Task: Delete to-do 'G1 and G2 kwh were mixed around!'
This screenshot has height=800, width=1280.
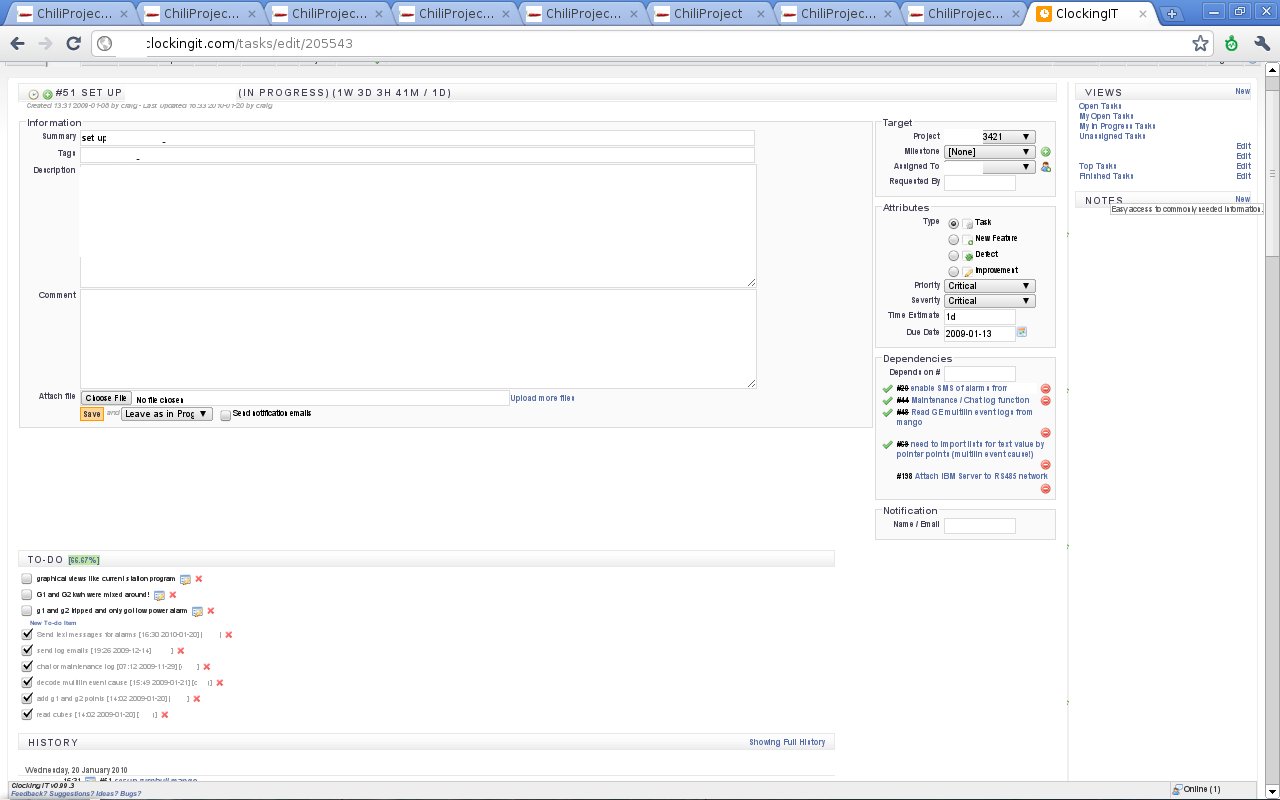Action: click(x=173, y=595)
